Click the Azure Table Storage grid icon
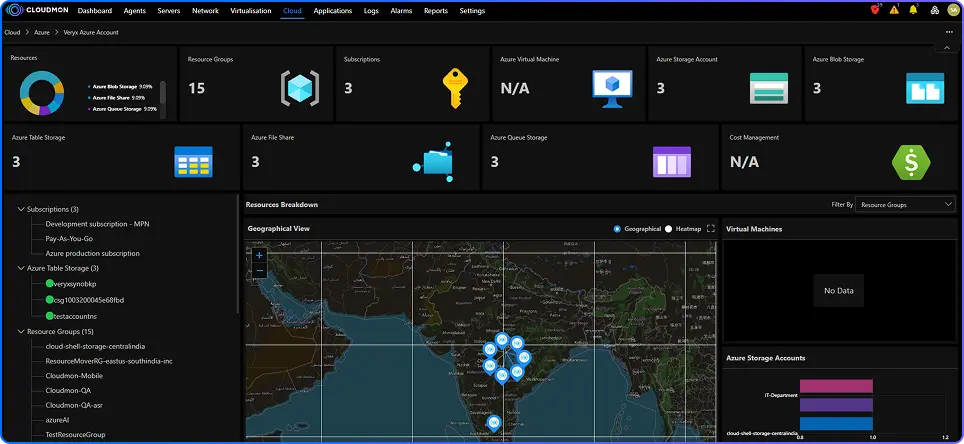 point(193,162)
